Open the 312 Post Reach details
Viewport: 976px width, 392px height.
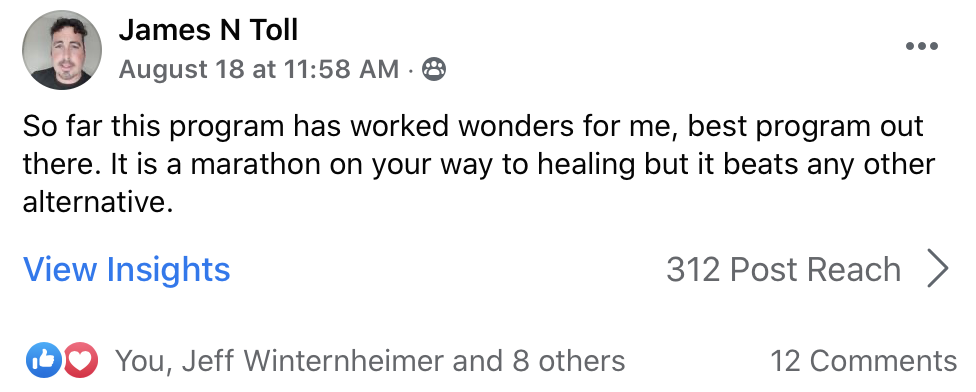808,269
